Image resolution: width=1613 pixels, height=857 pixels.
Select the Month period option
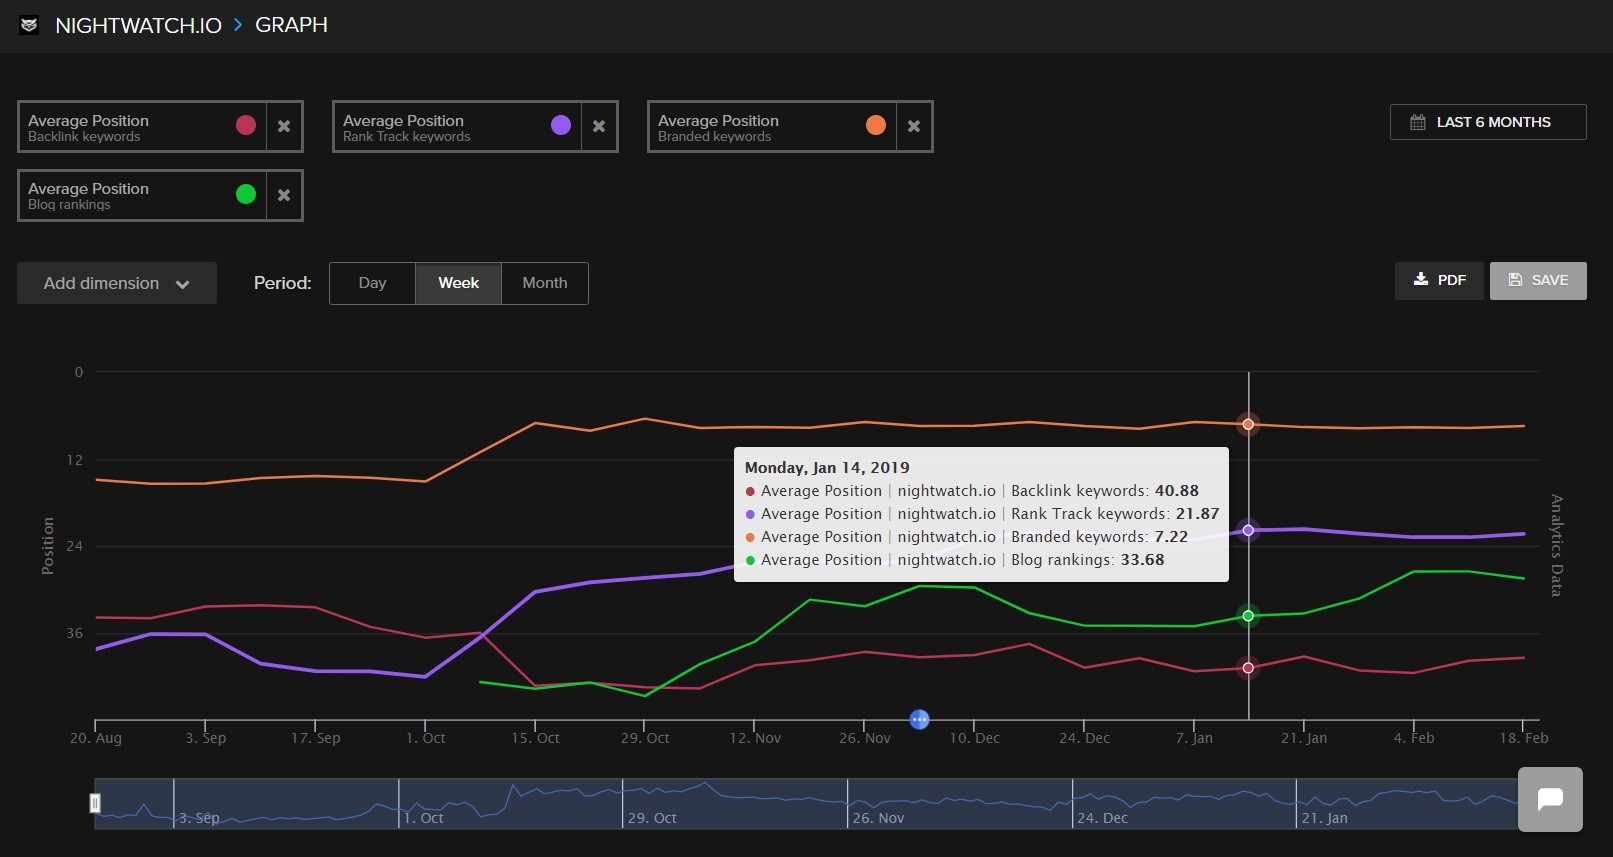[x=544, y=283]
